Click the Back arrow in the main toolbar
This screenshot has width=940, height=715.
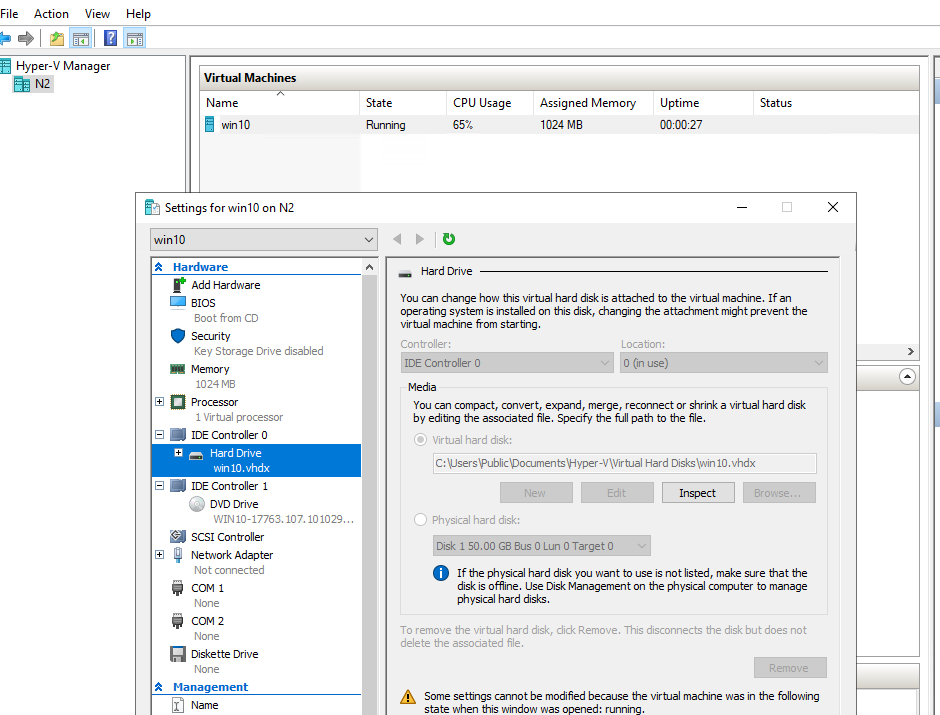(5, 39)
